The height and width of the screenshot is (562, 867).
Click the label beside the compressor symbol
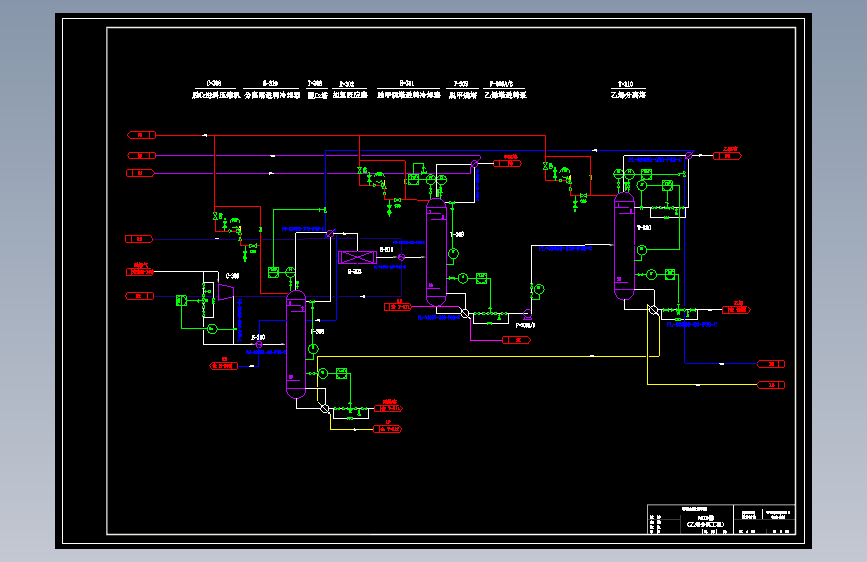pos(232,275)
